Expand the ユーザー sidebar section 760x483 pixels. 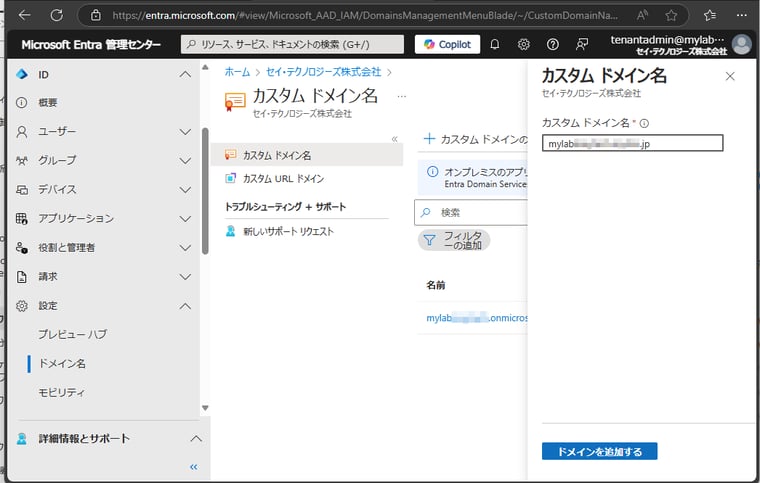point(185,132)
